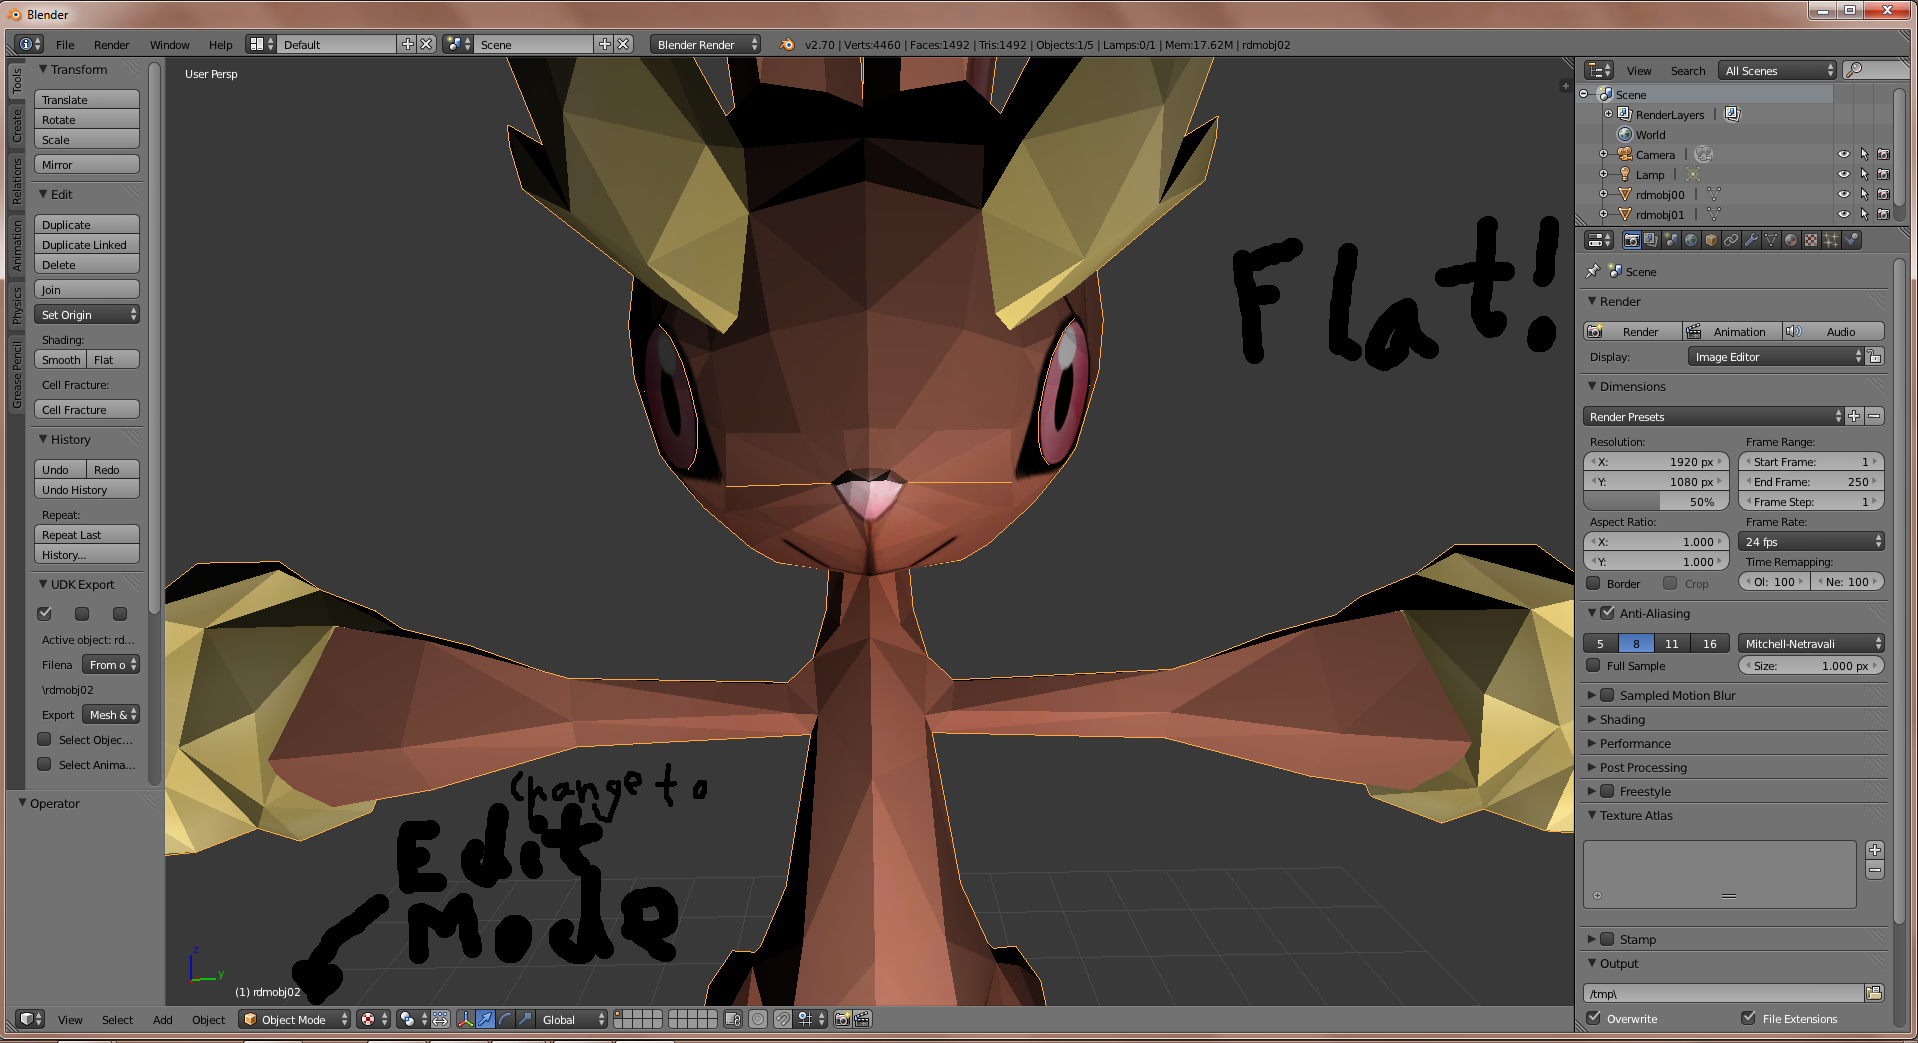The width and height of the screenshot is (1918, 1043).
Task: Open the Physics properties tab icon
Action: 1851,240
